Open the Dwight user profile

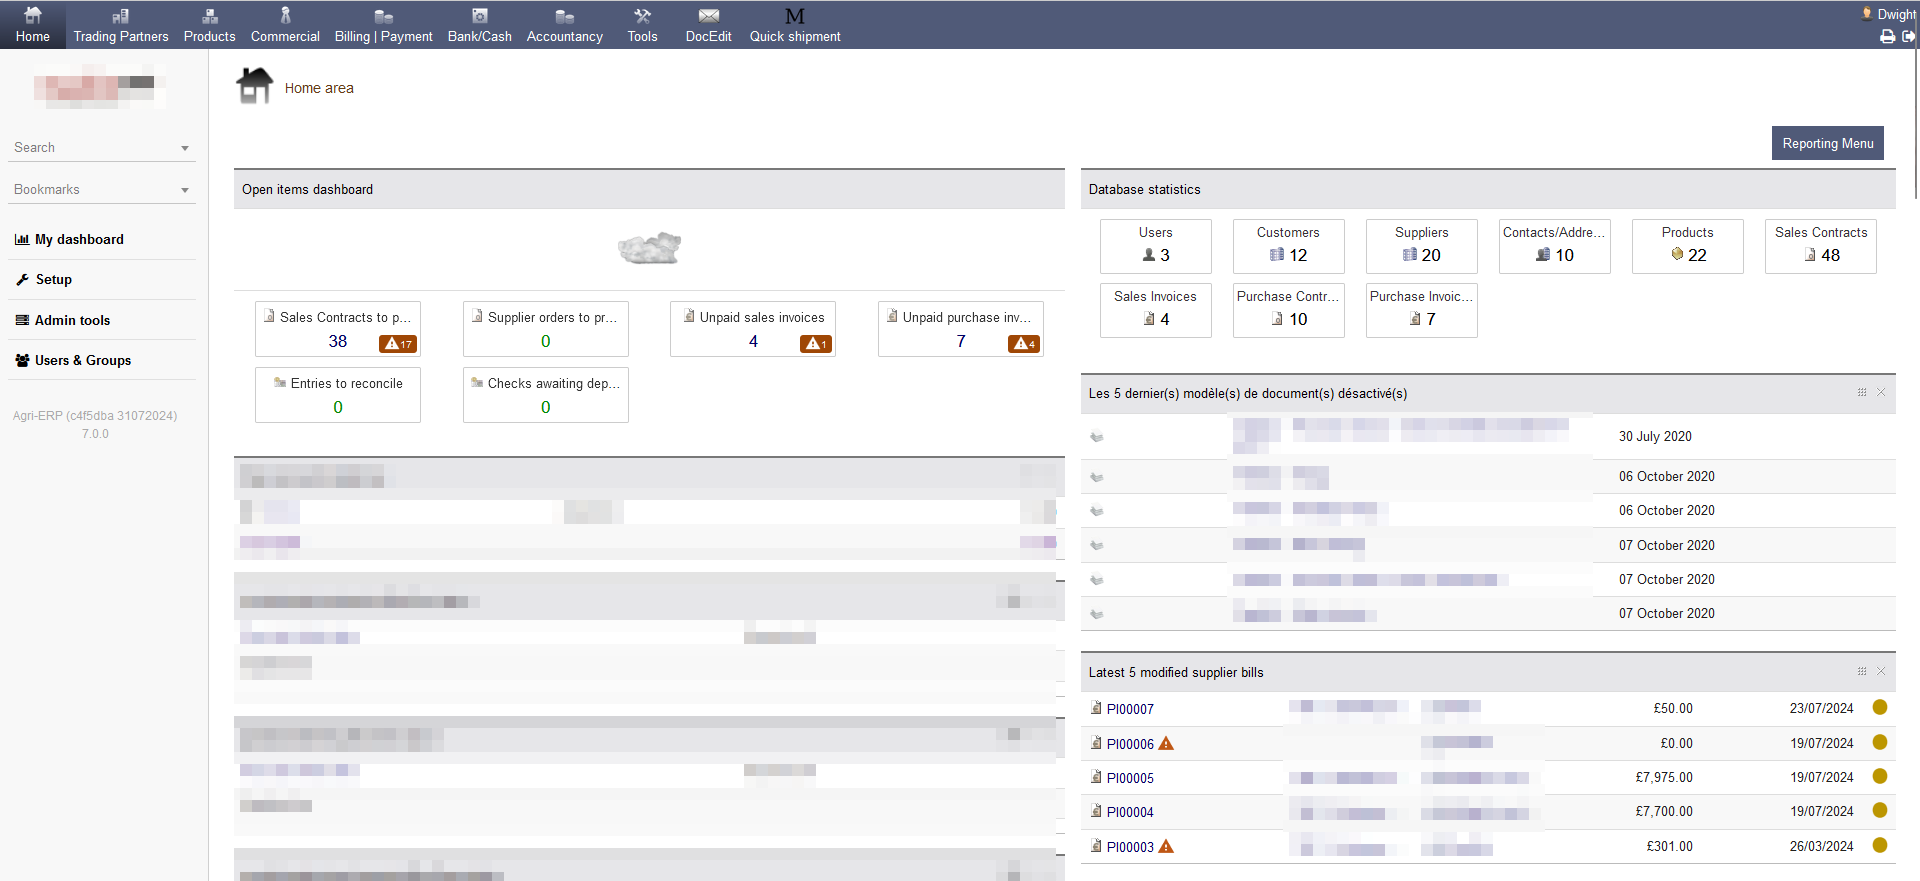coord(1889,14)
